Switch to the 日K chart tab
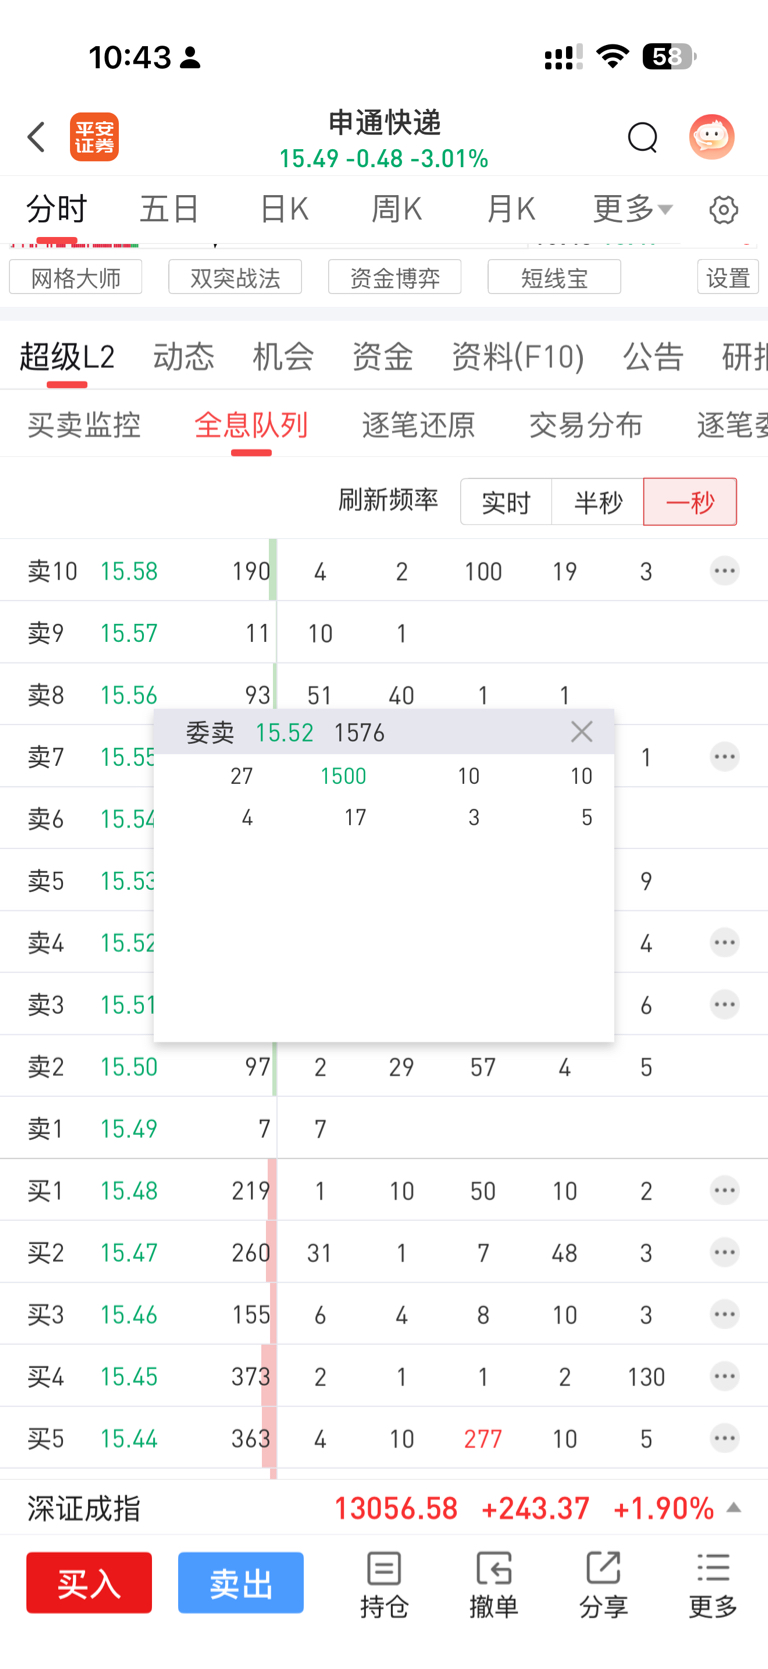 (284, 209)
